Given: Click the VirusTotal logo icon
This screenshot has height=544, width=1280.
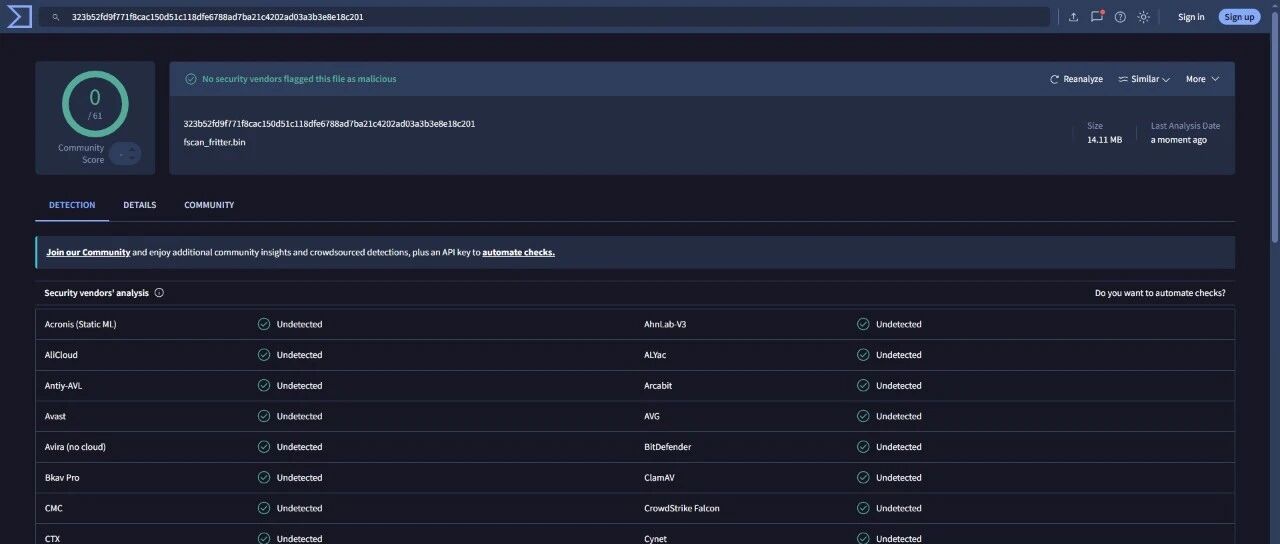Looking at the screenshot, I should click(x=20, y=16).
